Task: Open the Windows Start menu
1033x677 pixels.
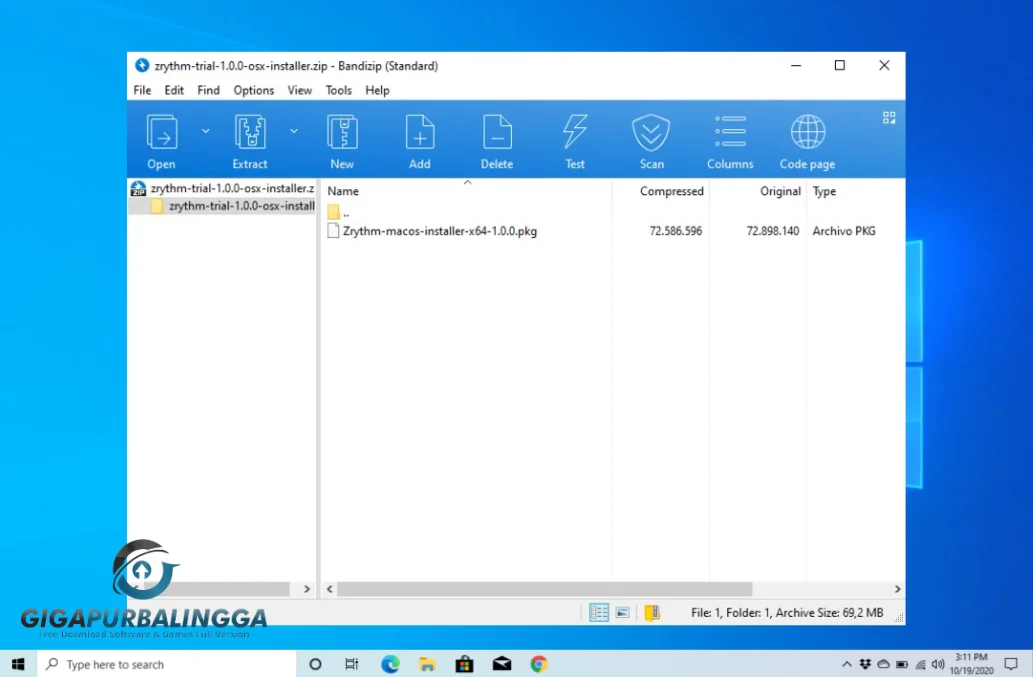Action: (18, 664)
